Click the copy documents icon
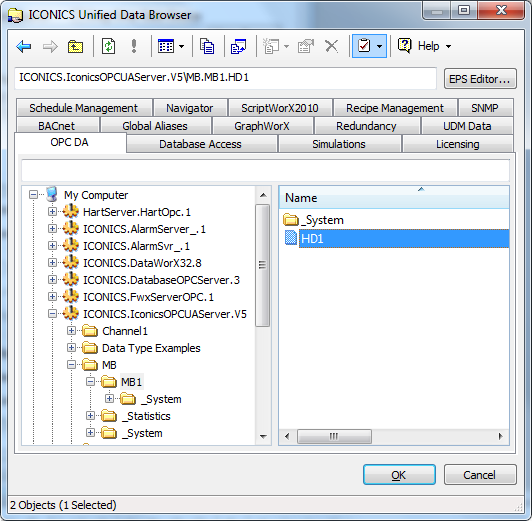Viewport: 532px width, 521px height. [x=207, y=46]
